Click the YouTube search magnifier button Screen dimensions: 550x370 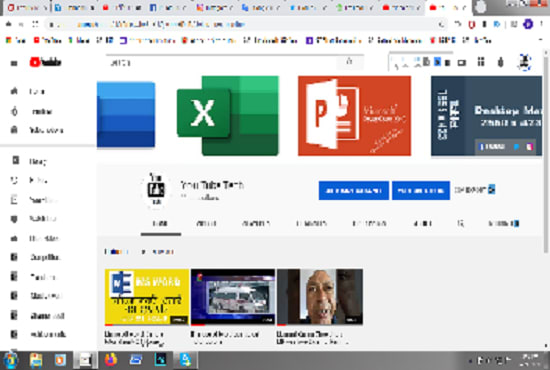click(349, 62)
